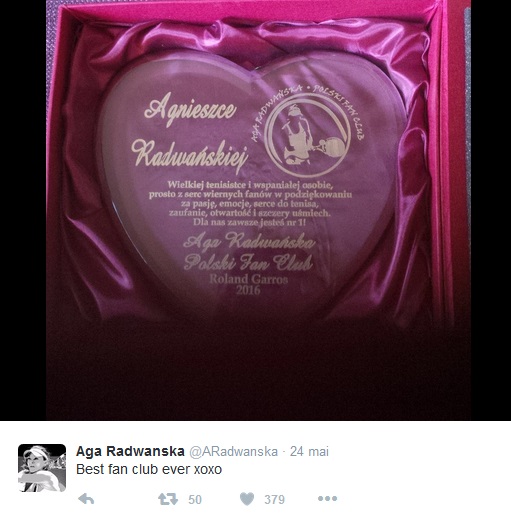The width and height of the screenshot is (511, 520).
Task: Click the engraved word Agnieszce
Action: coord(190,109)
